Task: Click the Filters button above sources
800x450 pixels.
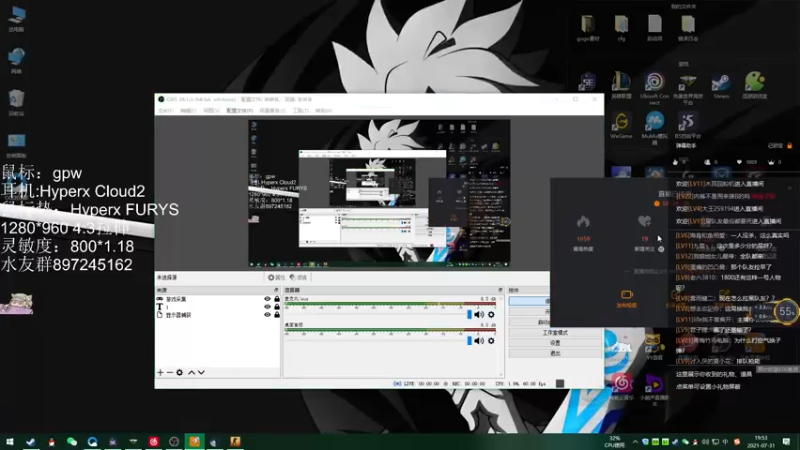Action: [298, 278]
